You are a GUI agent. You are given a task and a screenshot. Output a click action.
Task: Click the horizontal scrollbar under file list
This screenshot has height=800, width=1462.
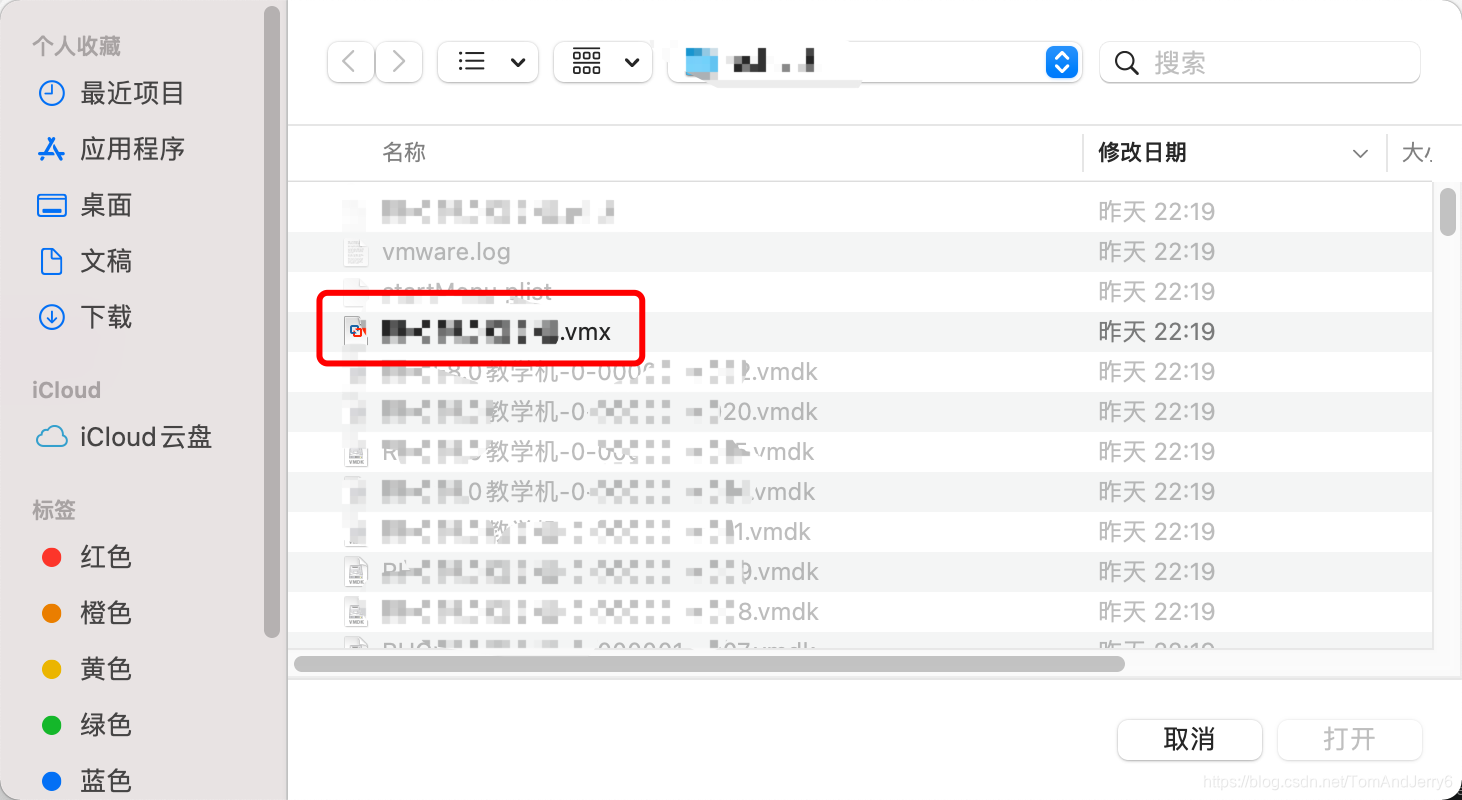(x=709, y=663)
